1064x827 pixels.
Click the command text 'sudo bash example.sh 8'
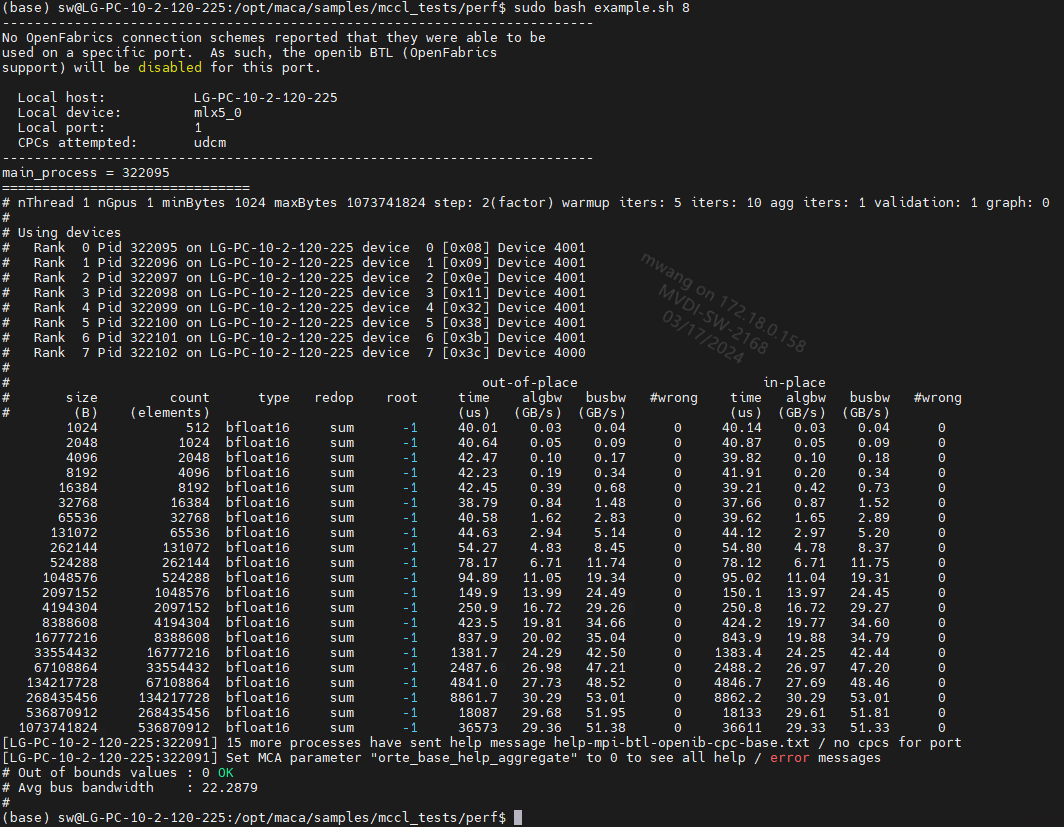coord(602,7)
